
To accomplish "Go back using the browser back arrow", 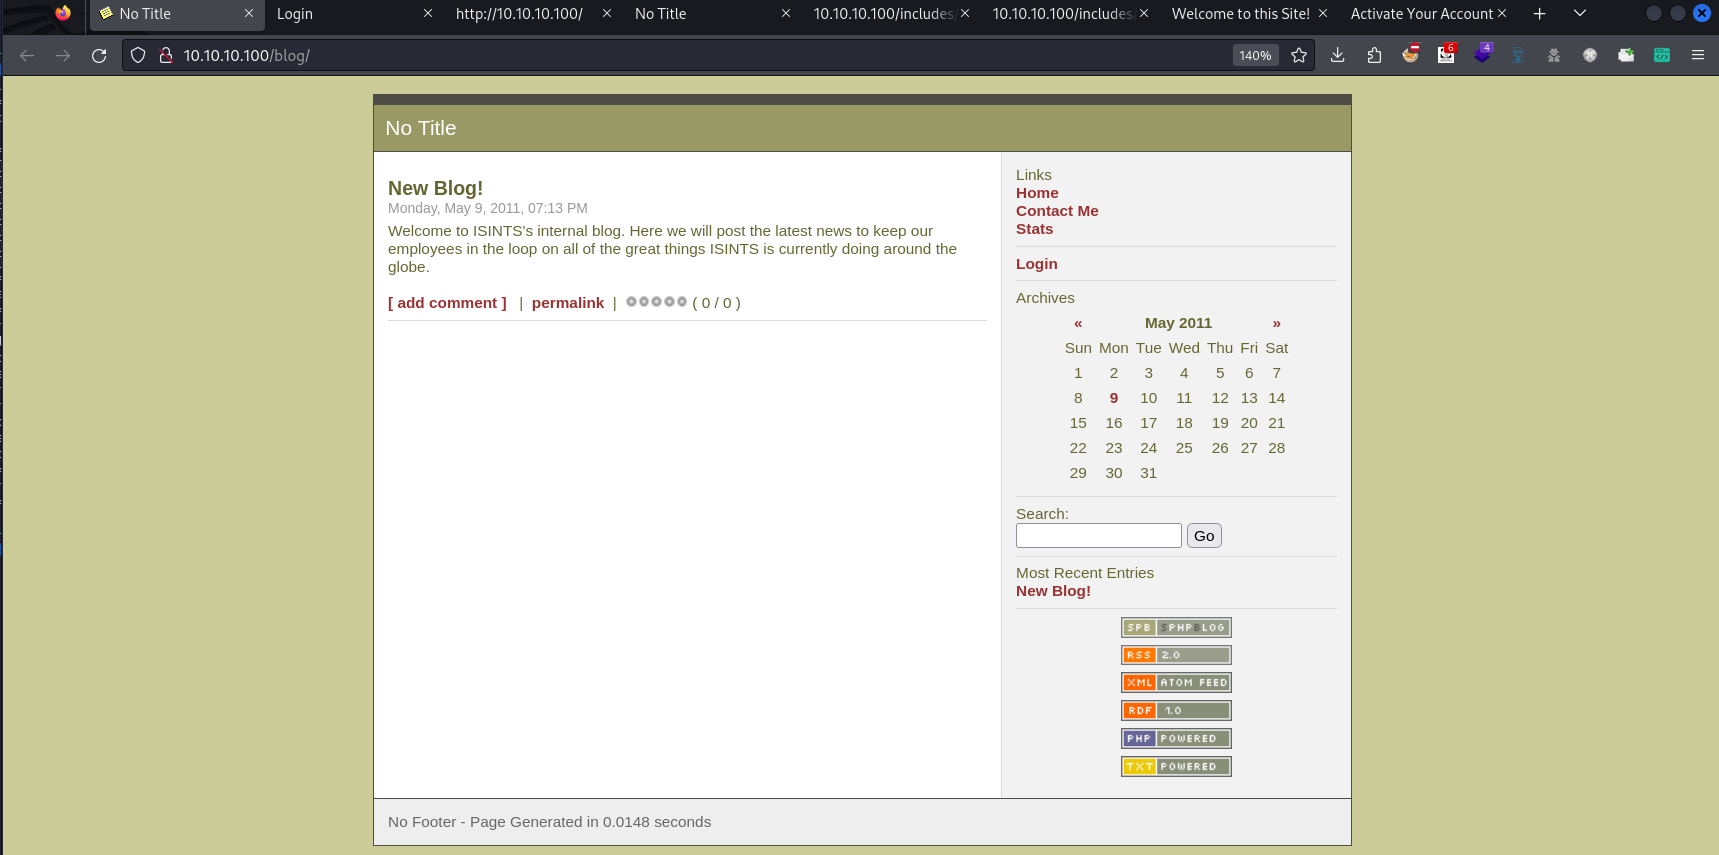I will point(27,55).
